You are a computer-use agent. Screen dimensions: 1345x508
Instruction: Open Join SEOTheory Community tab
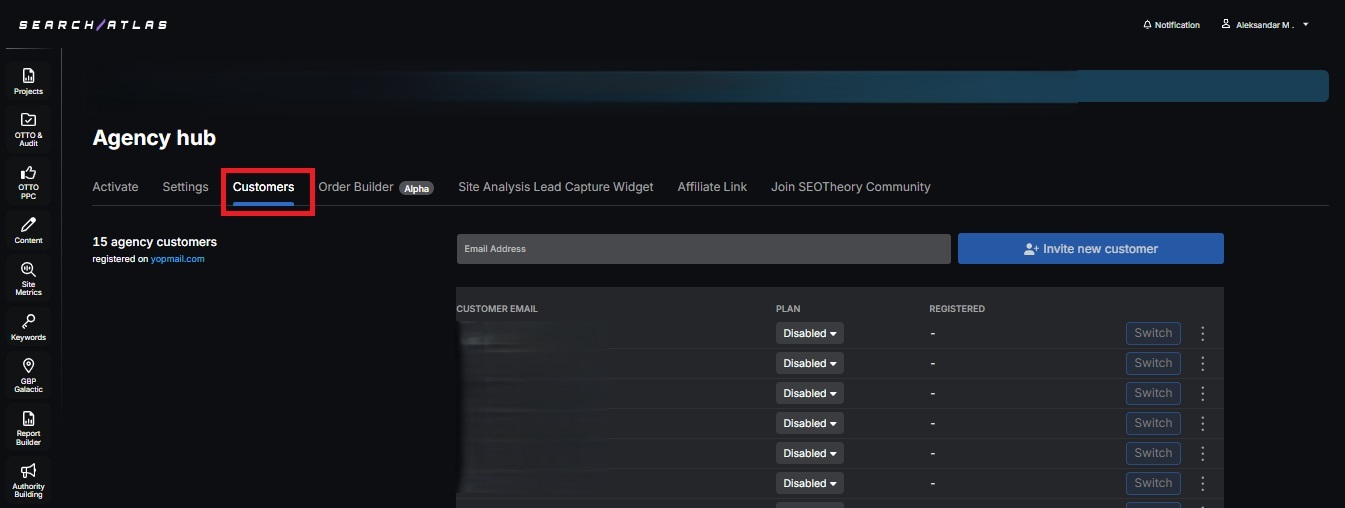851,187
